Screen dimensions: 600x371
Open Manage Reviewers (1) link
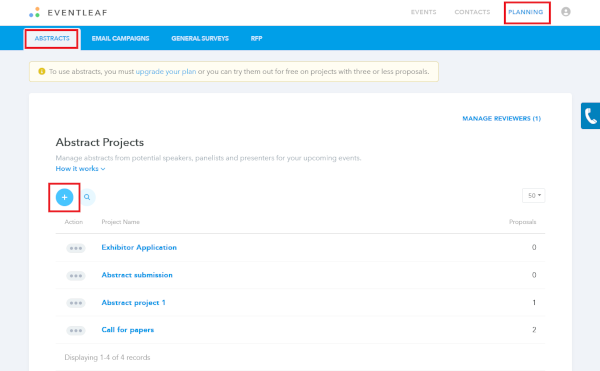502,119
